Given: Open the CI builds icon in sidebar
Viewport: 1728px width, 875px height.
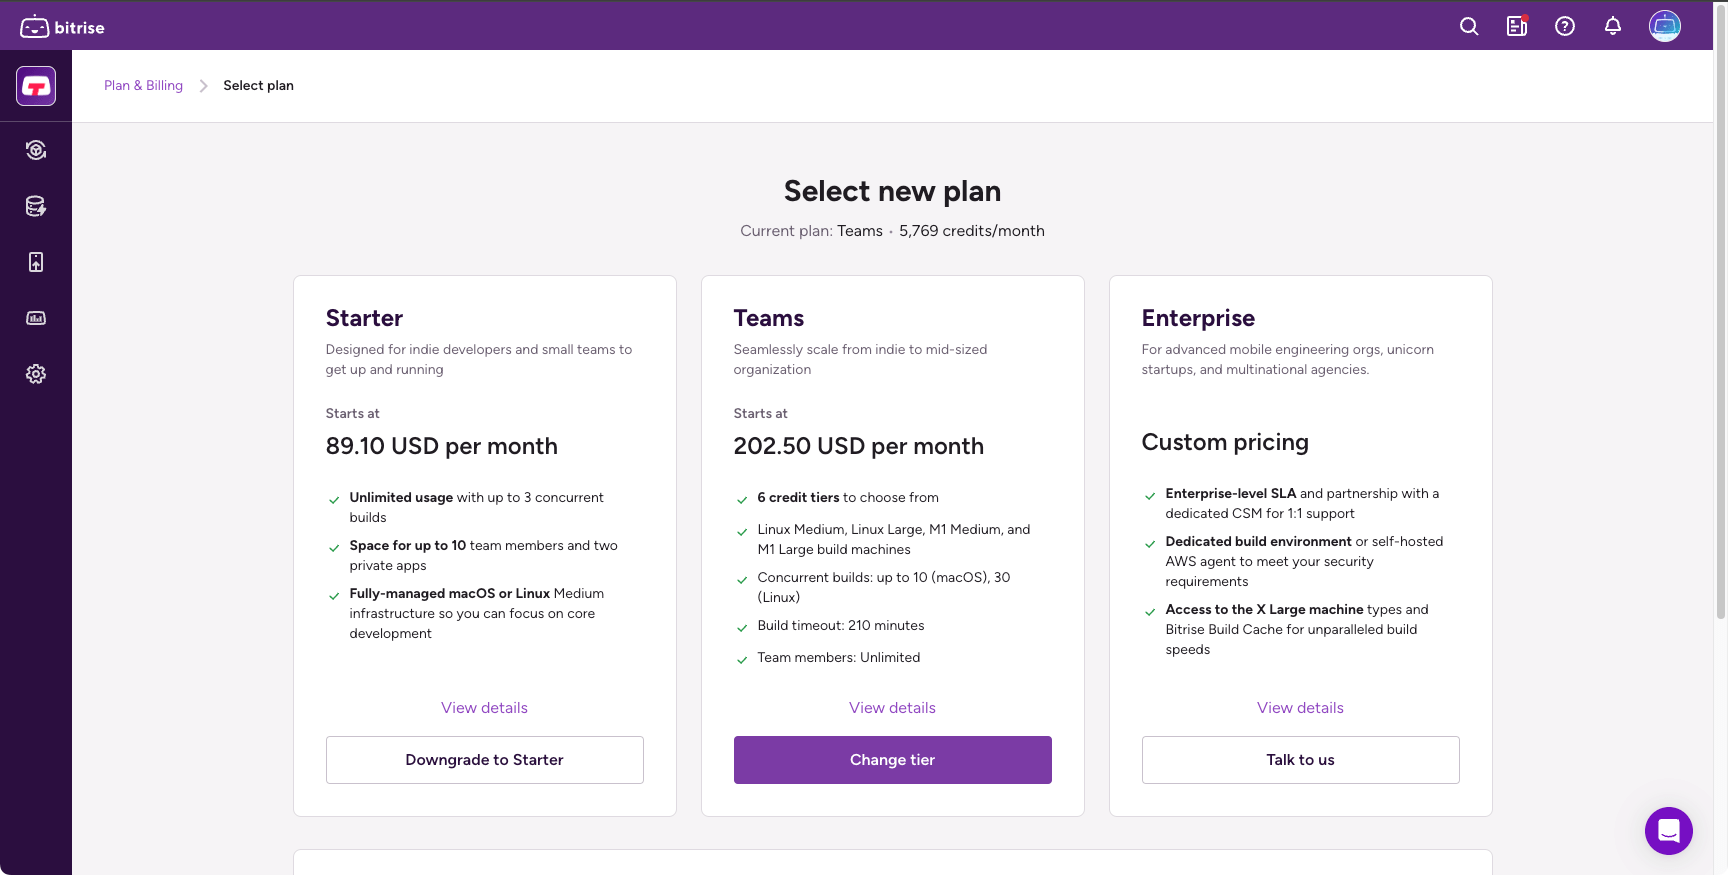Looking at the screenshot, I should tap(36, 149).
